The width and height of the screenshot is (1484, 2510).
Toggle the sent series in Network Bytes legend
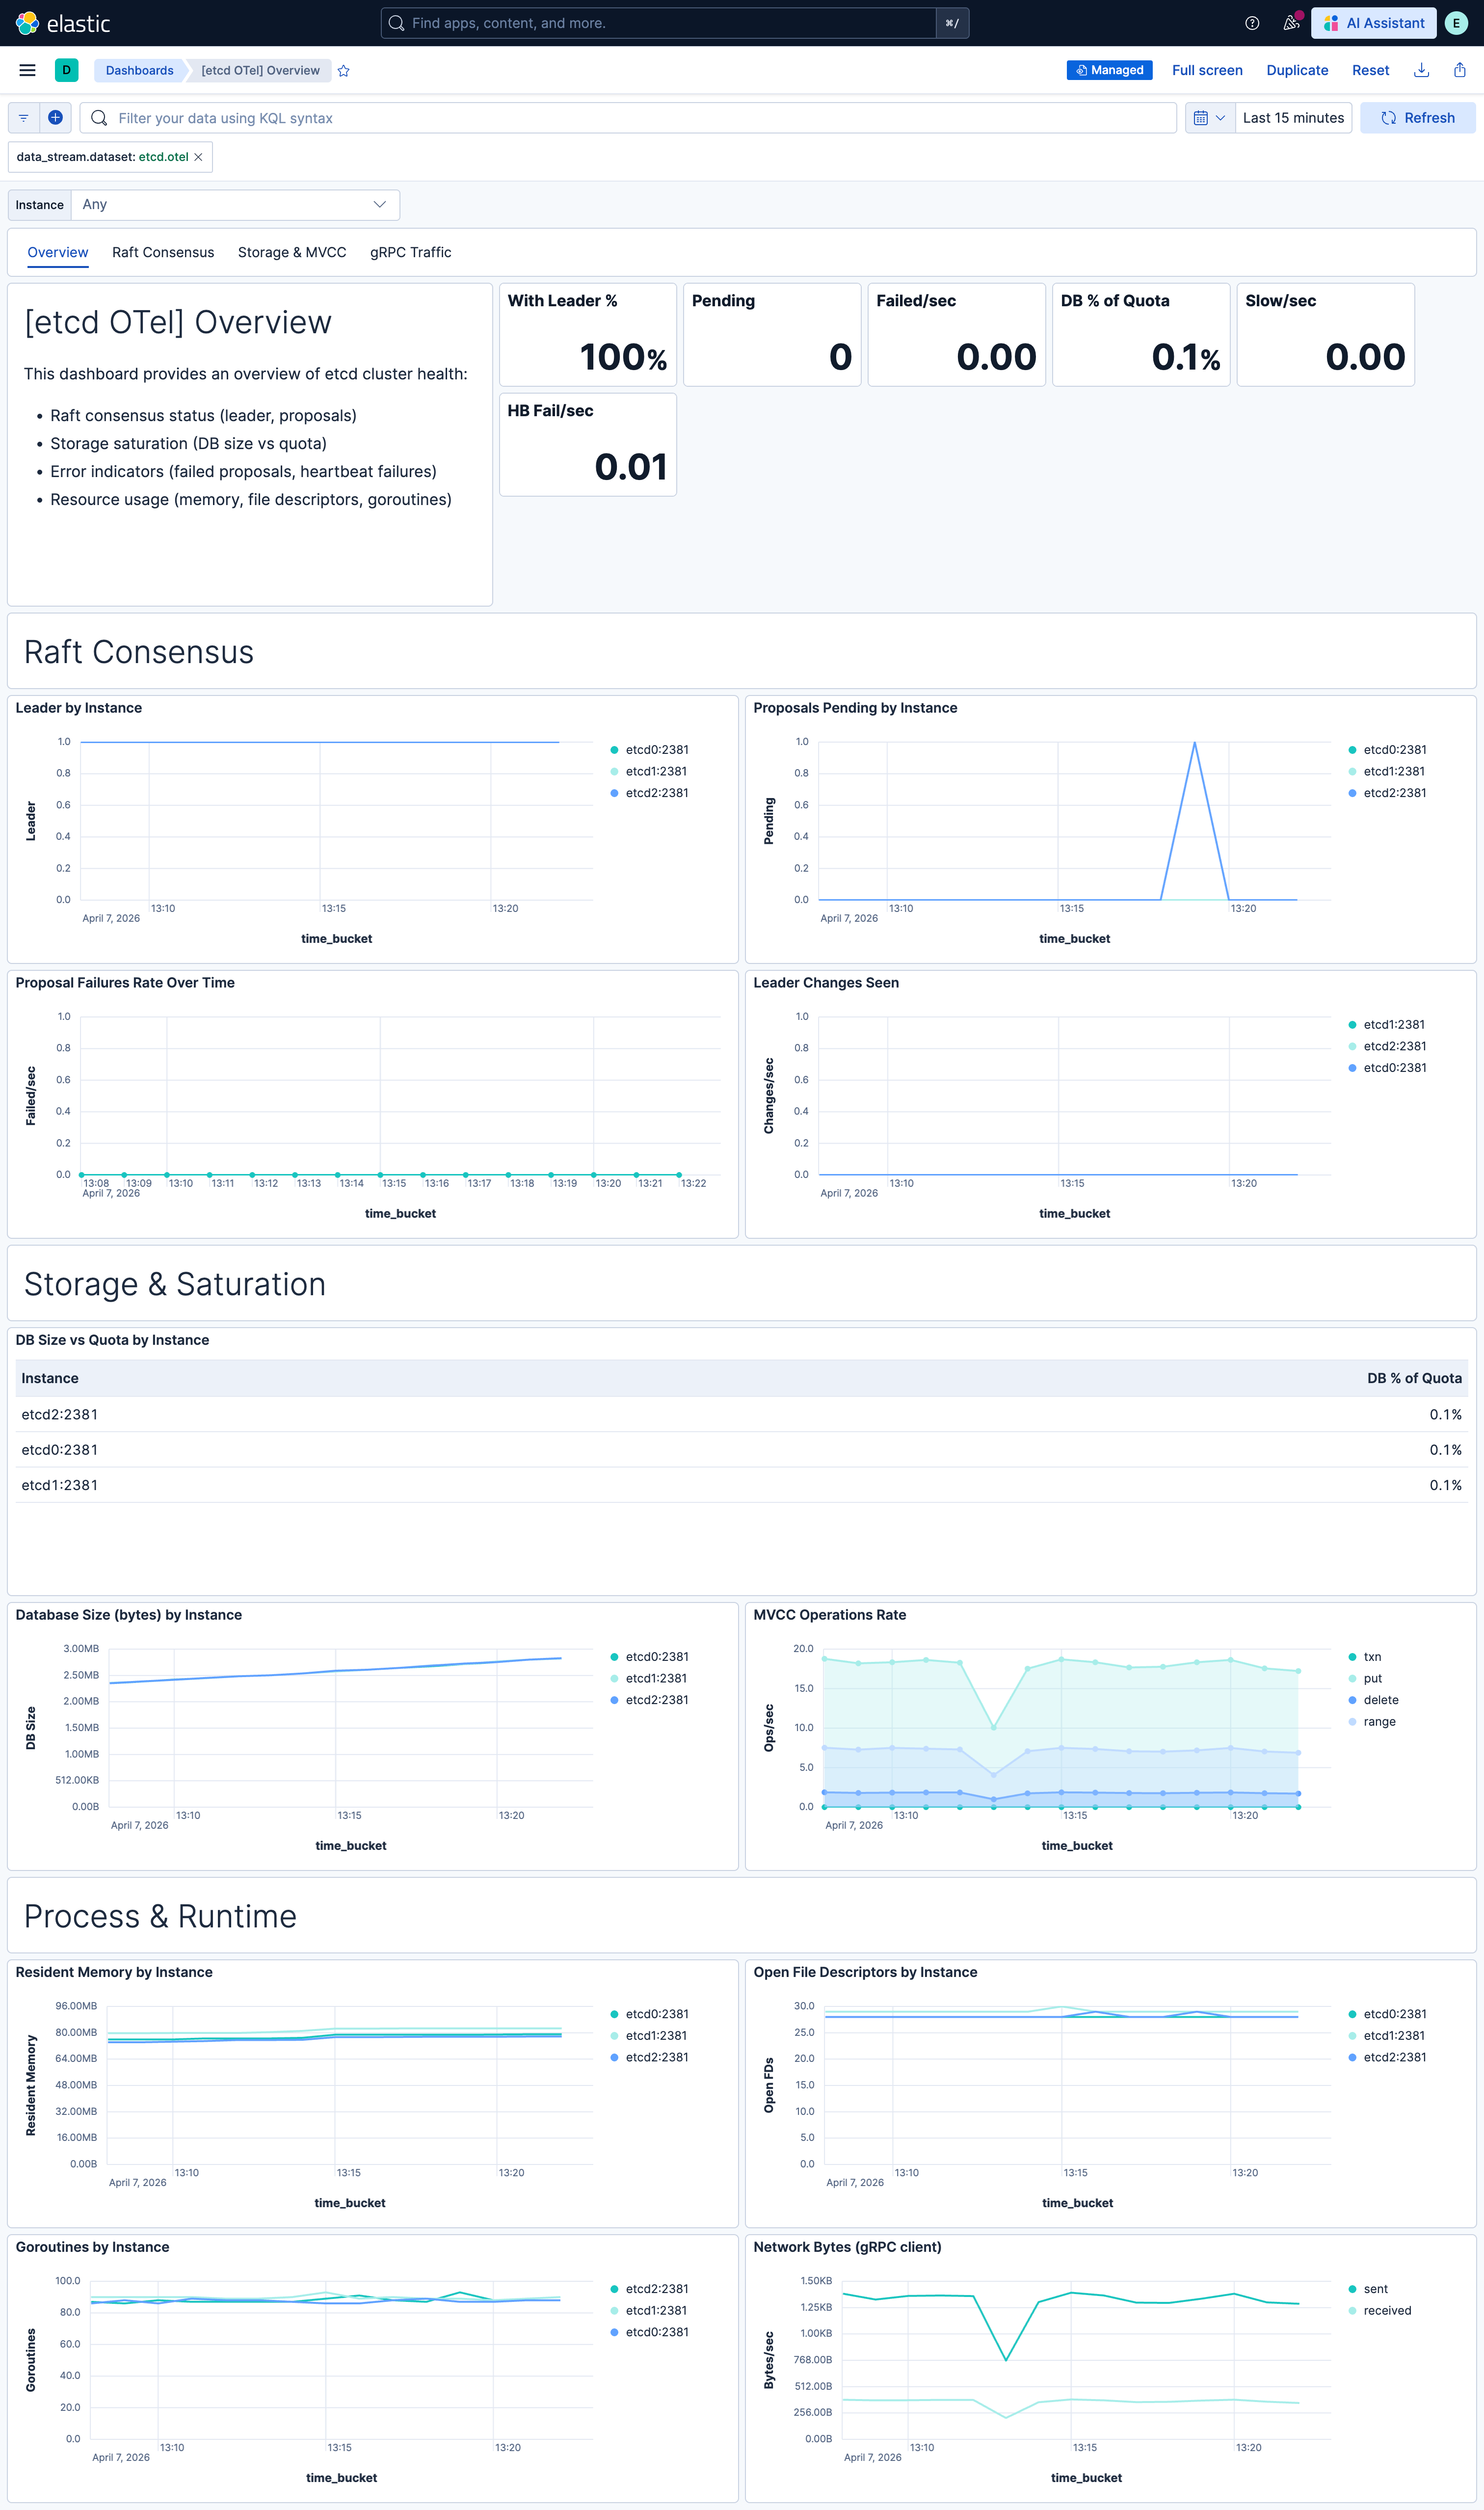pyautogui.click(x=1375, y=2288)
